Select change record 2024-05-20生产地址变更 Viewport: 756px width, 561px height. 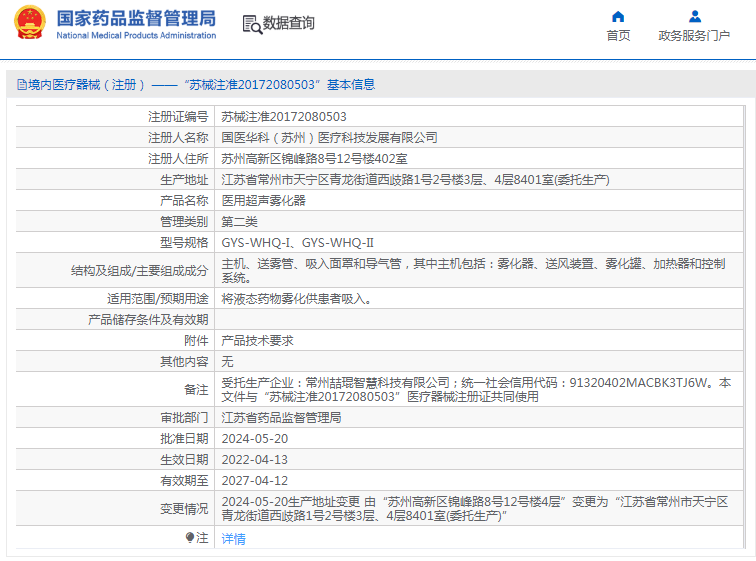tap(474, 508)
